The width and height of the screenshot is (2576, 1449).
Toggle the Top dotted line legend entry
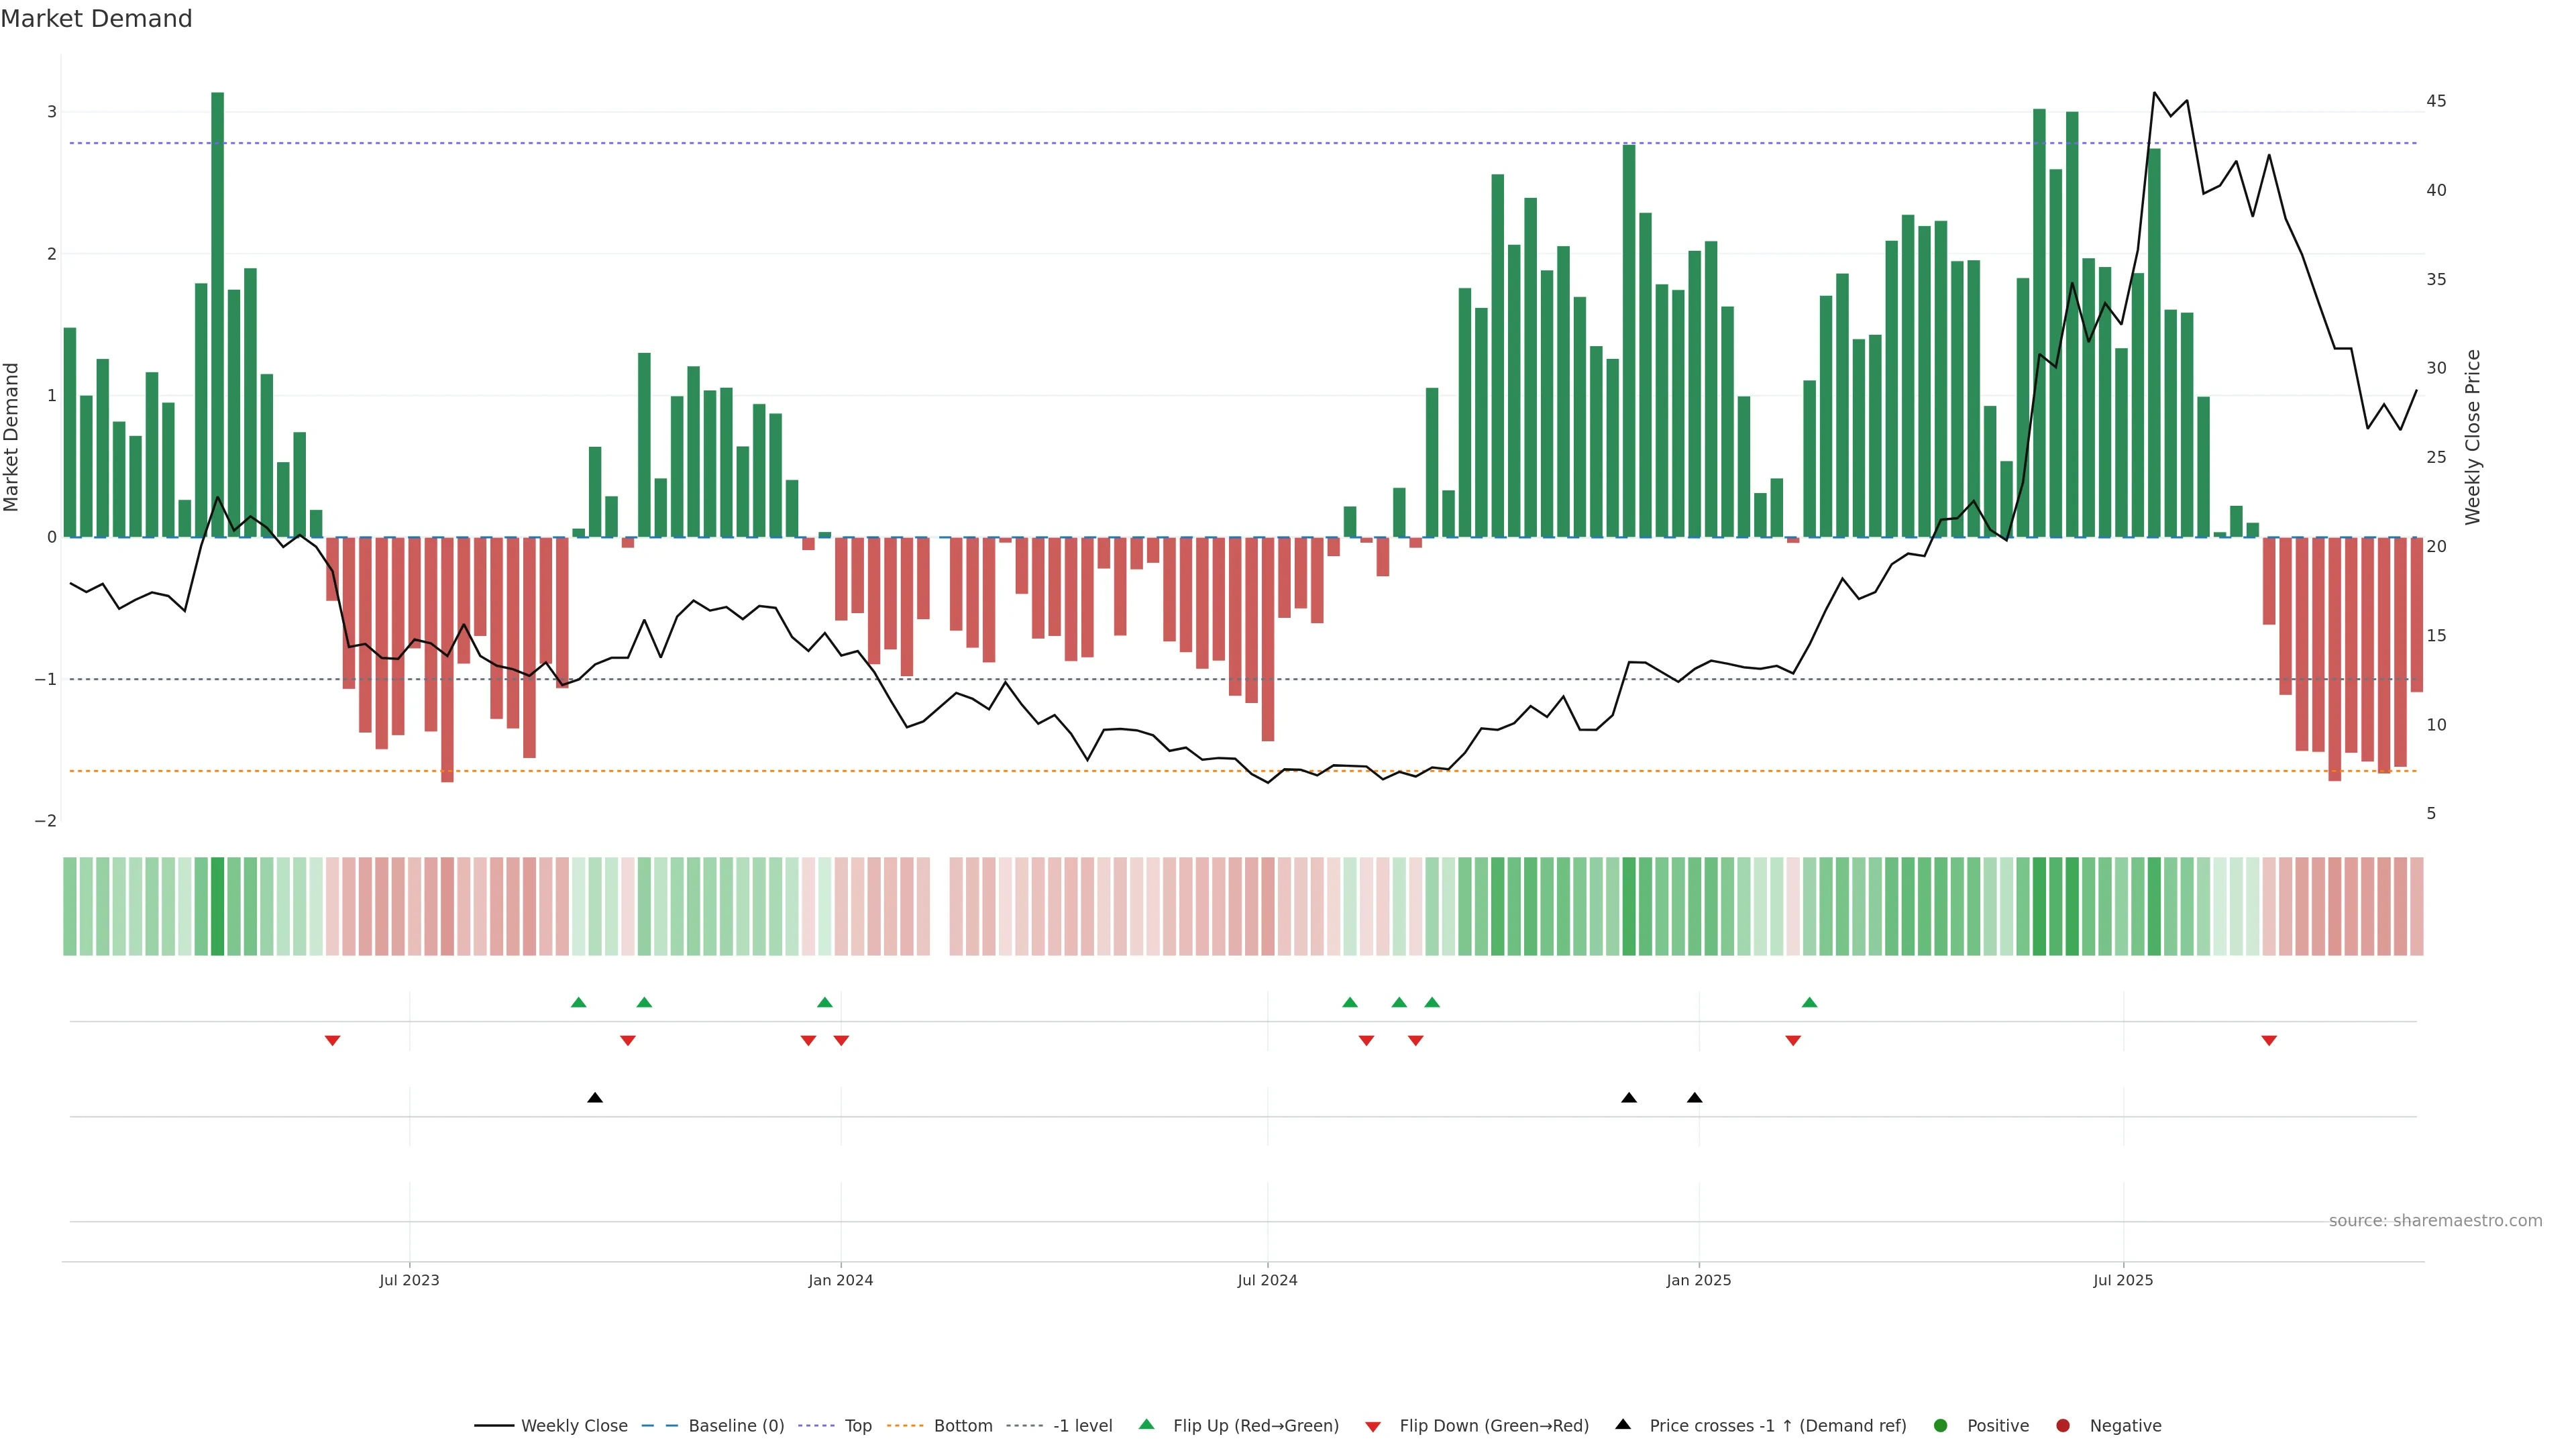click(x=857, y=1425)
